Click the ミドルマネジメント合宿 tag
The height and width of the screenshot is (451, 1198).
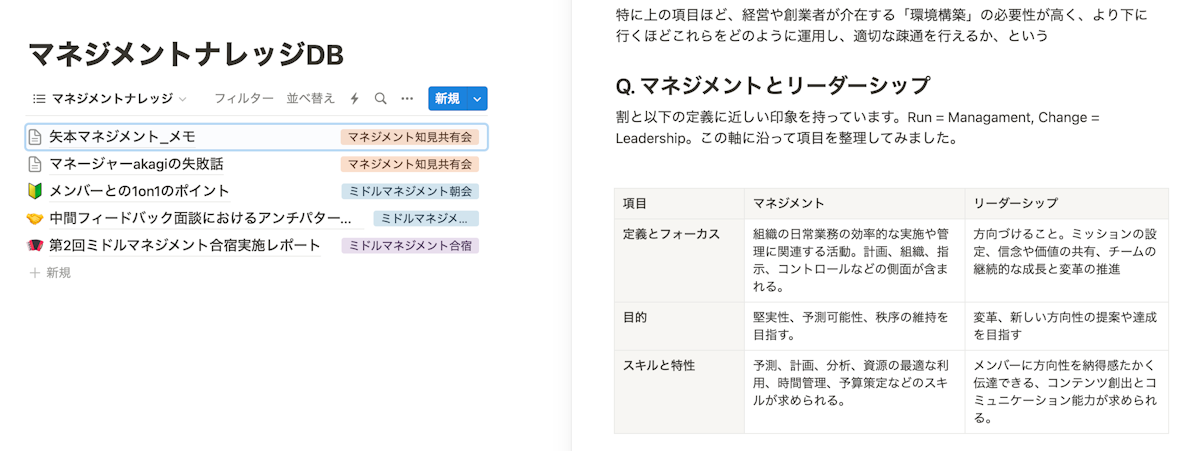click(x=410, y=245)
